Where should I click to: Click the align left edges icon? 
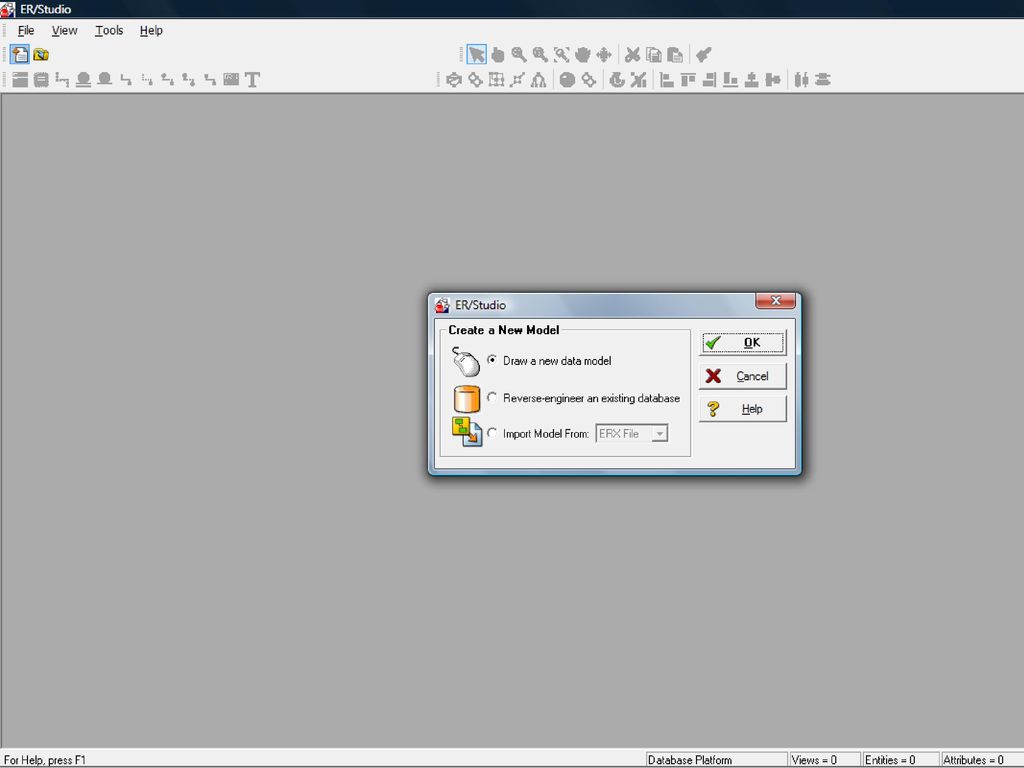667,80
